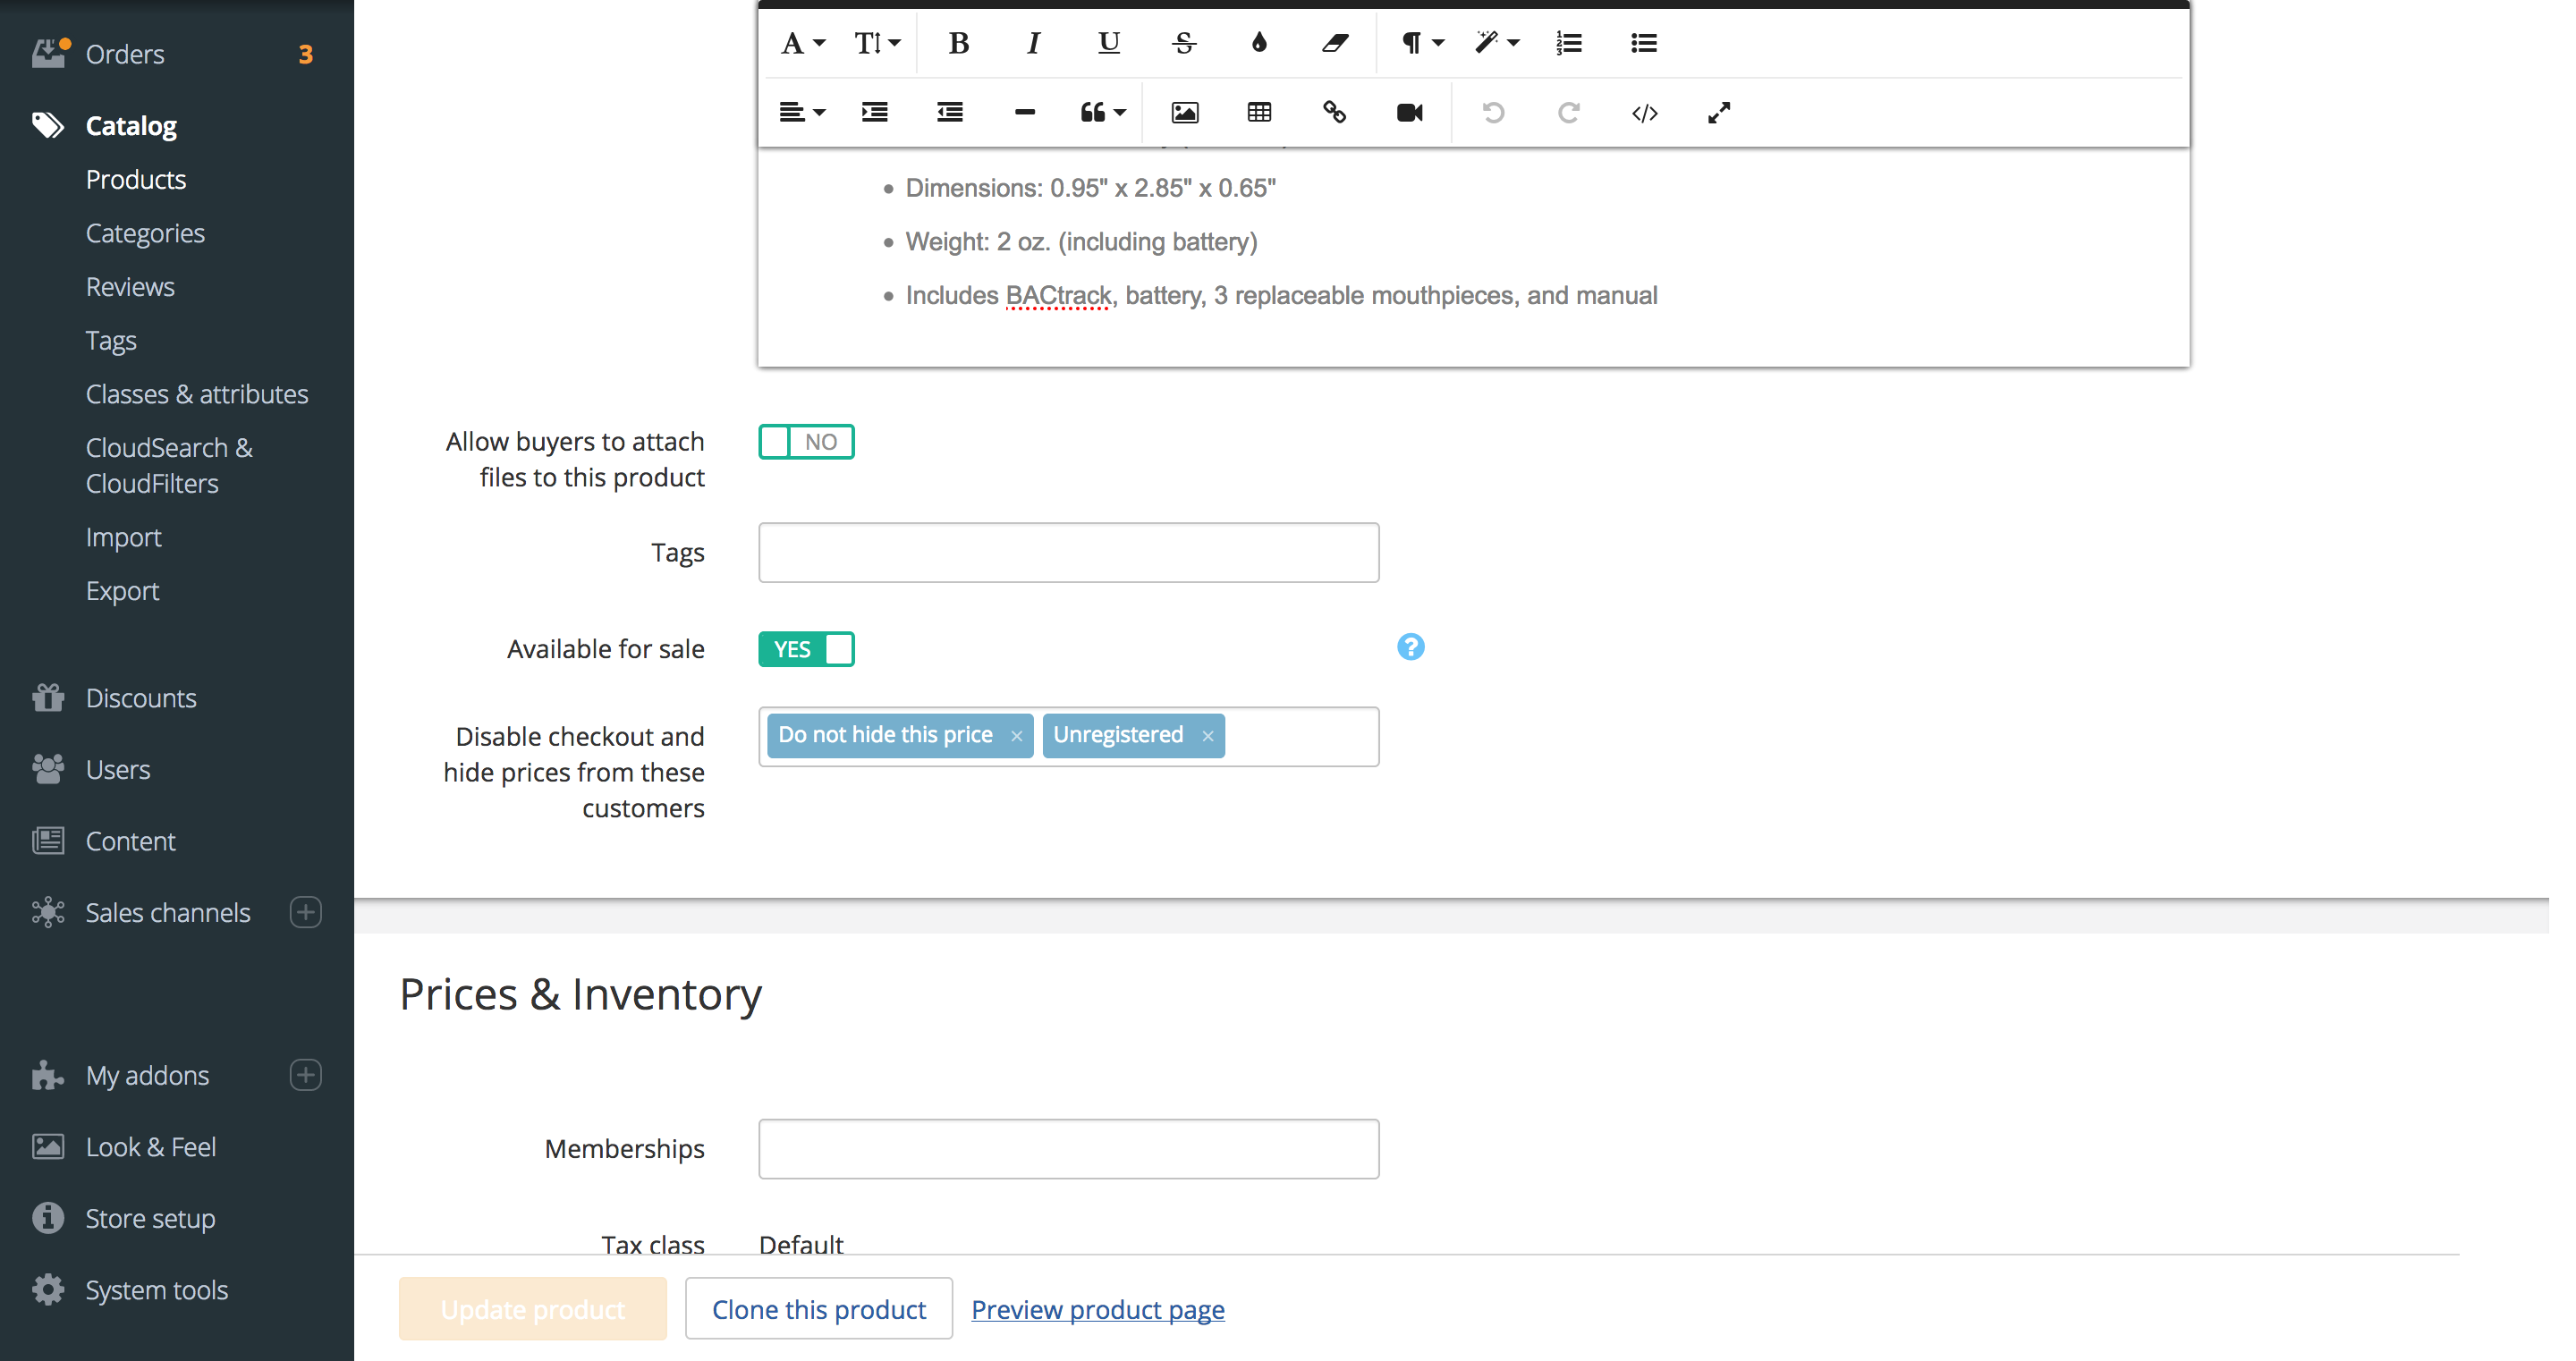This screenshot has width=2576, height=1361.
Task: Insert an unordered bullet list
Action: click(1643, 43)
